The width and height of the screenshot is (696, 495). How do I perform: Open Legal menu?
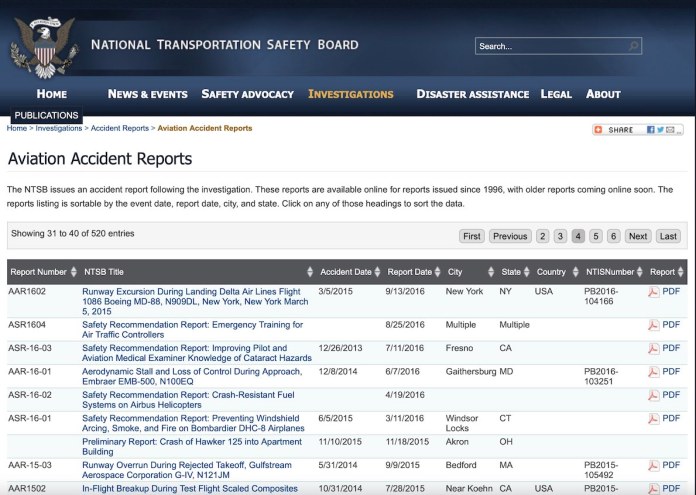coord(556,94)
